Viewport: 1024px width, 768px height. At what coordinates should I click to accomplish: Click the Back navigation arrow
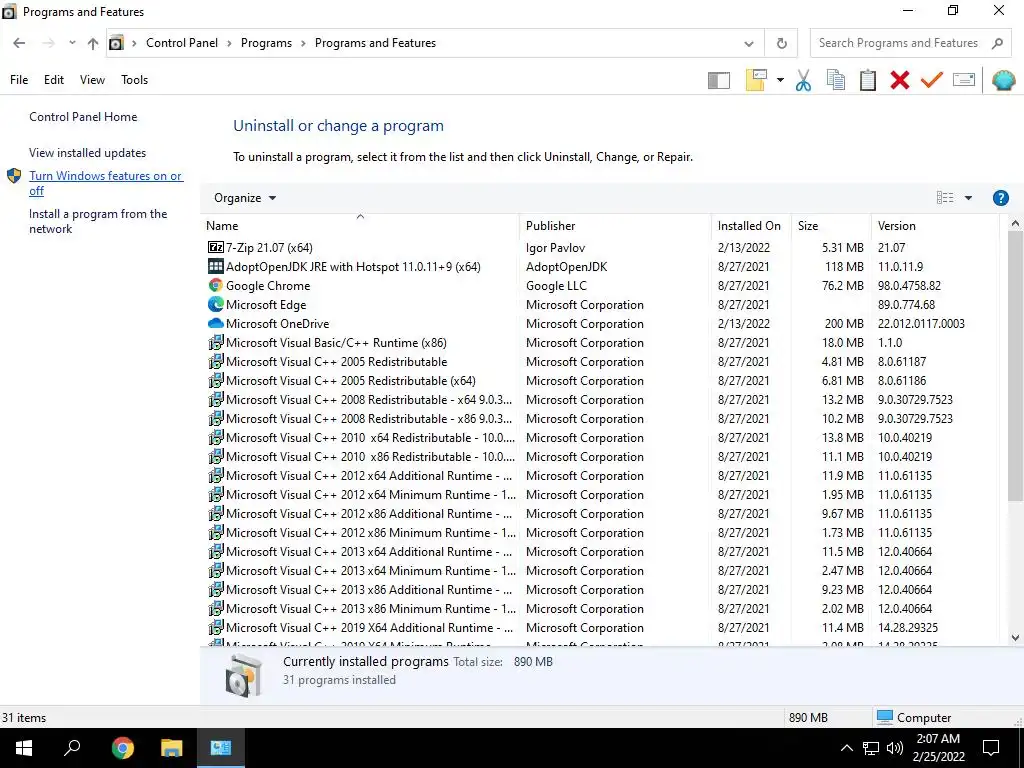tap(19, 43)
